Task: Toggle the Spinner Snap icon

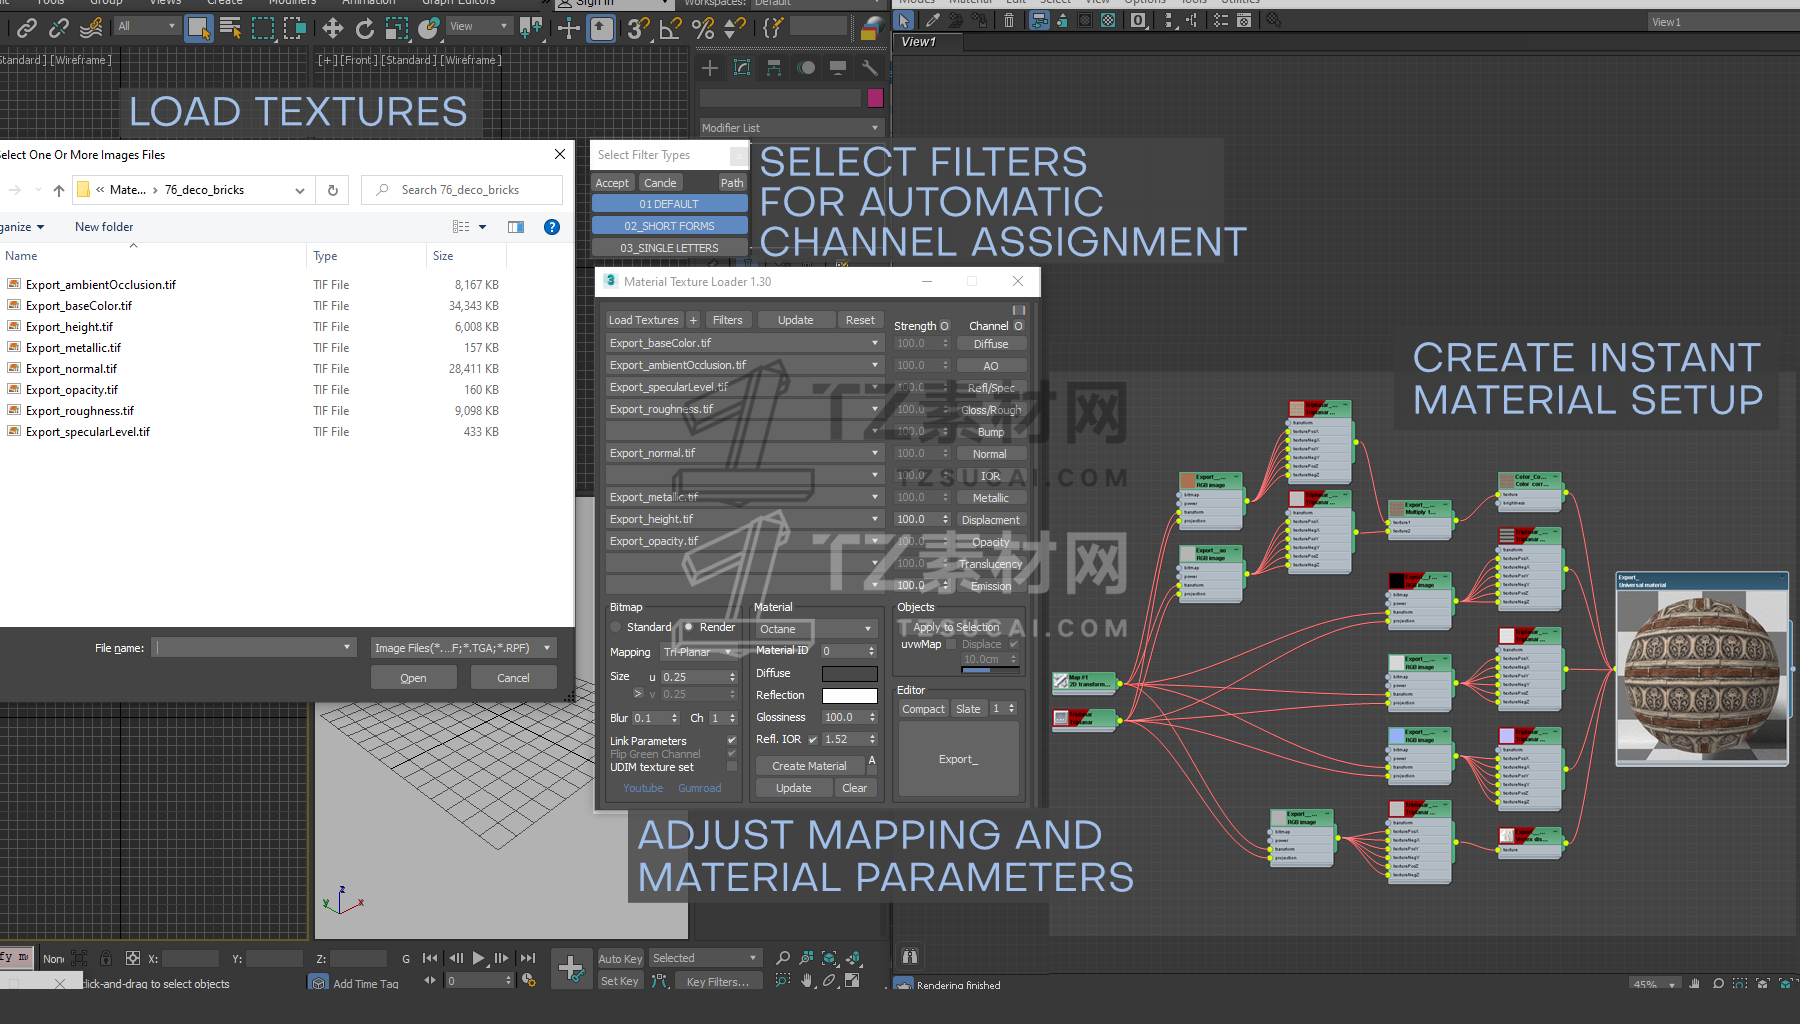Action: point(735,28)
